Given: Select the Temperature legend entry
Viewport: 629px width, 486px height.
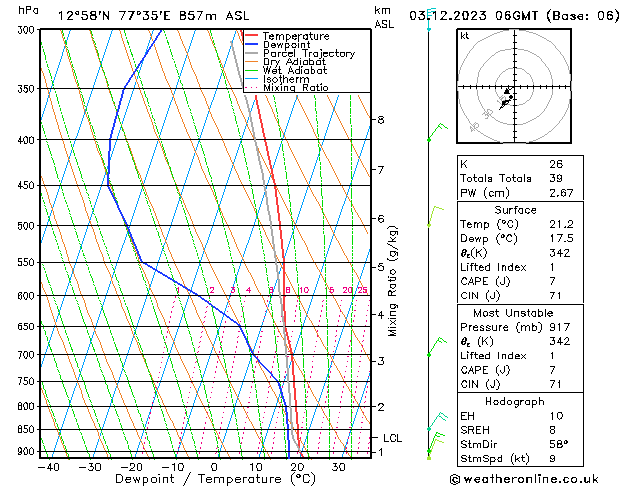Looking at the screenshot, I should (x=296, y=36).
